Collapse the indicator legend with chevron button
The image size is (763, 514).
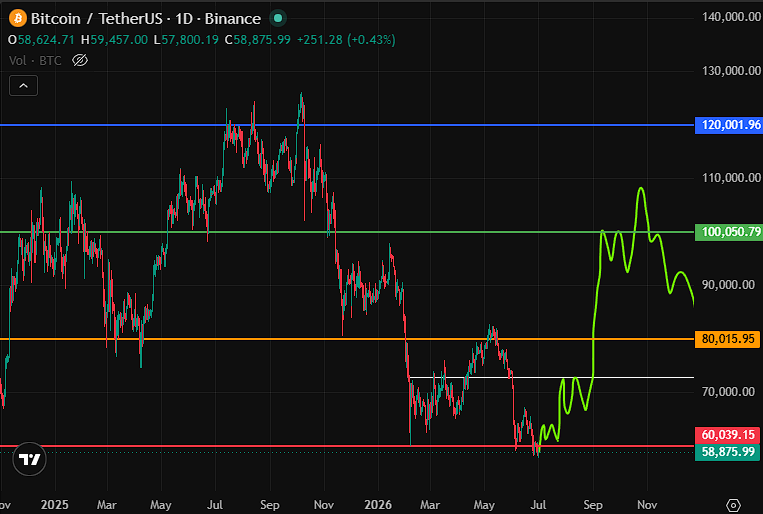pyautogui.click(x=23, y=86)
